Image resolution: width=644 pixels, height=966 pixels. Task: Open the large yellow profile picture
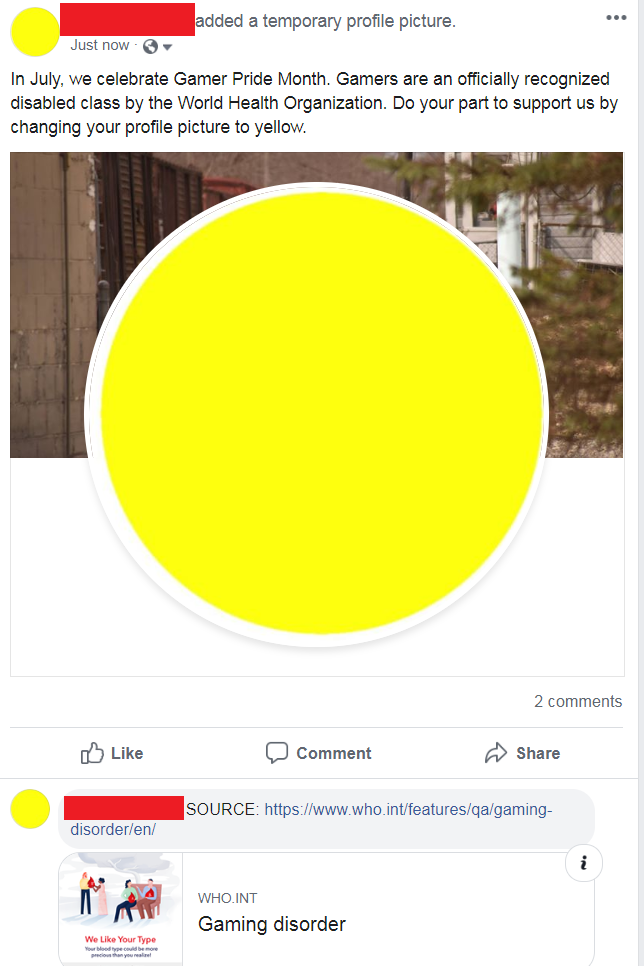321,413
